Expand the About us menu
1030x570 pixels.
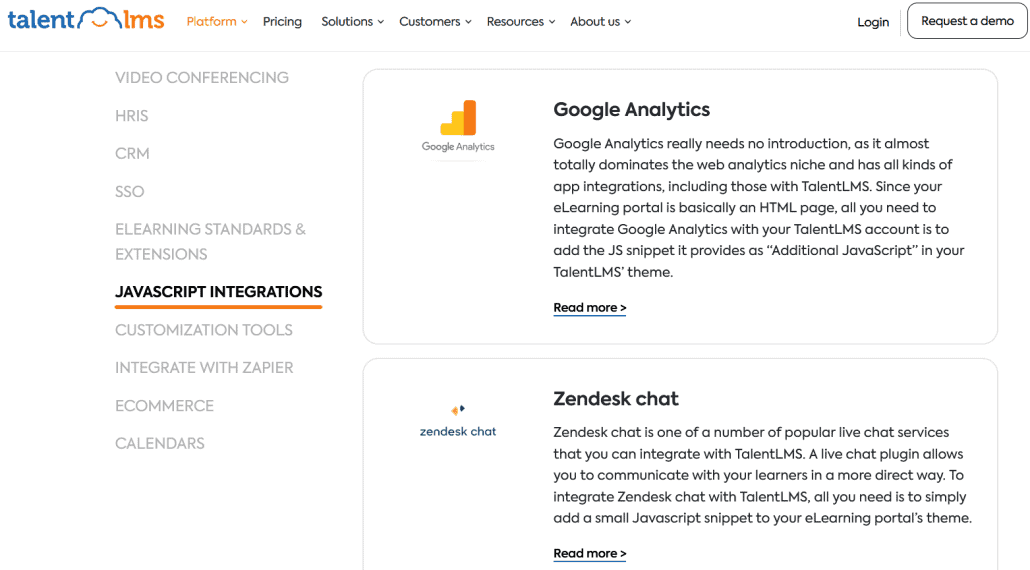(x=600, y=21)
